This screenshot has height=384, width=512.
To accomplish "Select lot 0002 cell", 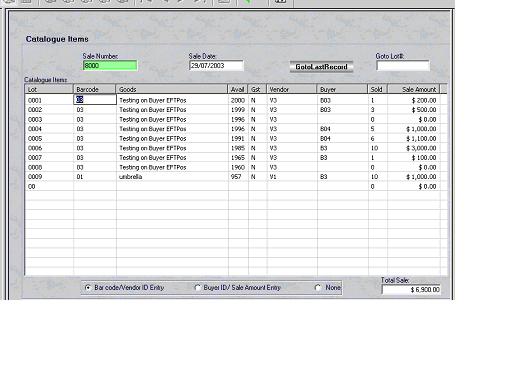I will [x=49, y=110].
